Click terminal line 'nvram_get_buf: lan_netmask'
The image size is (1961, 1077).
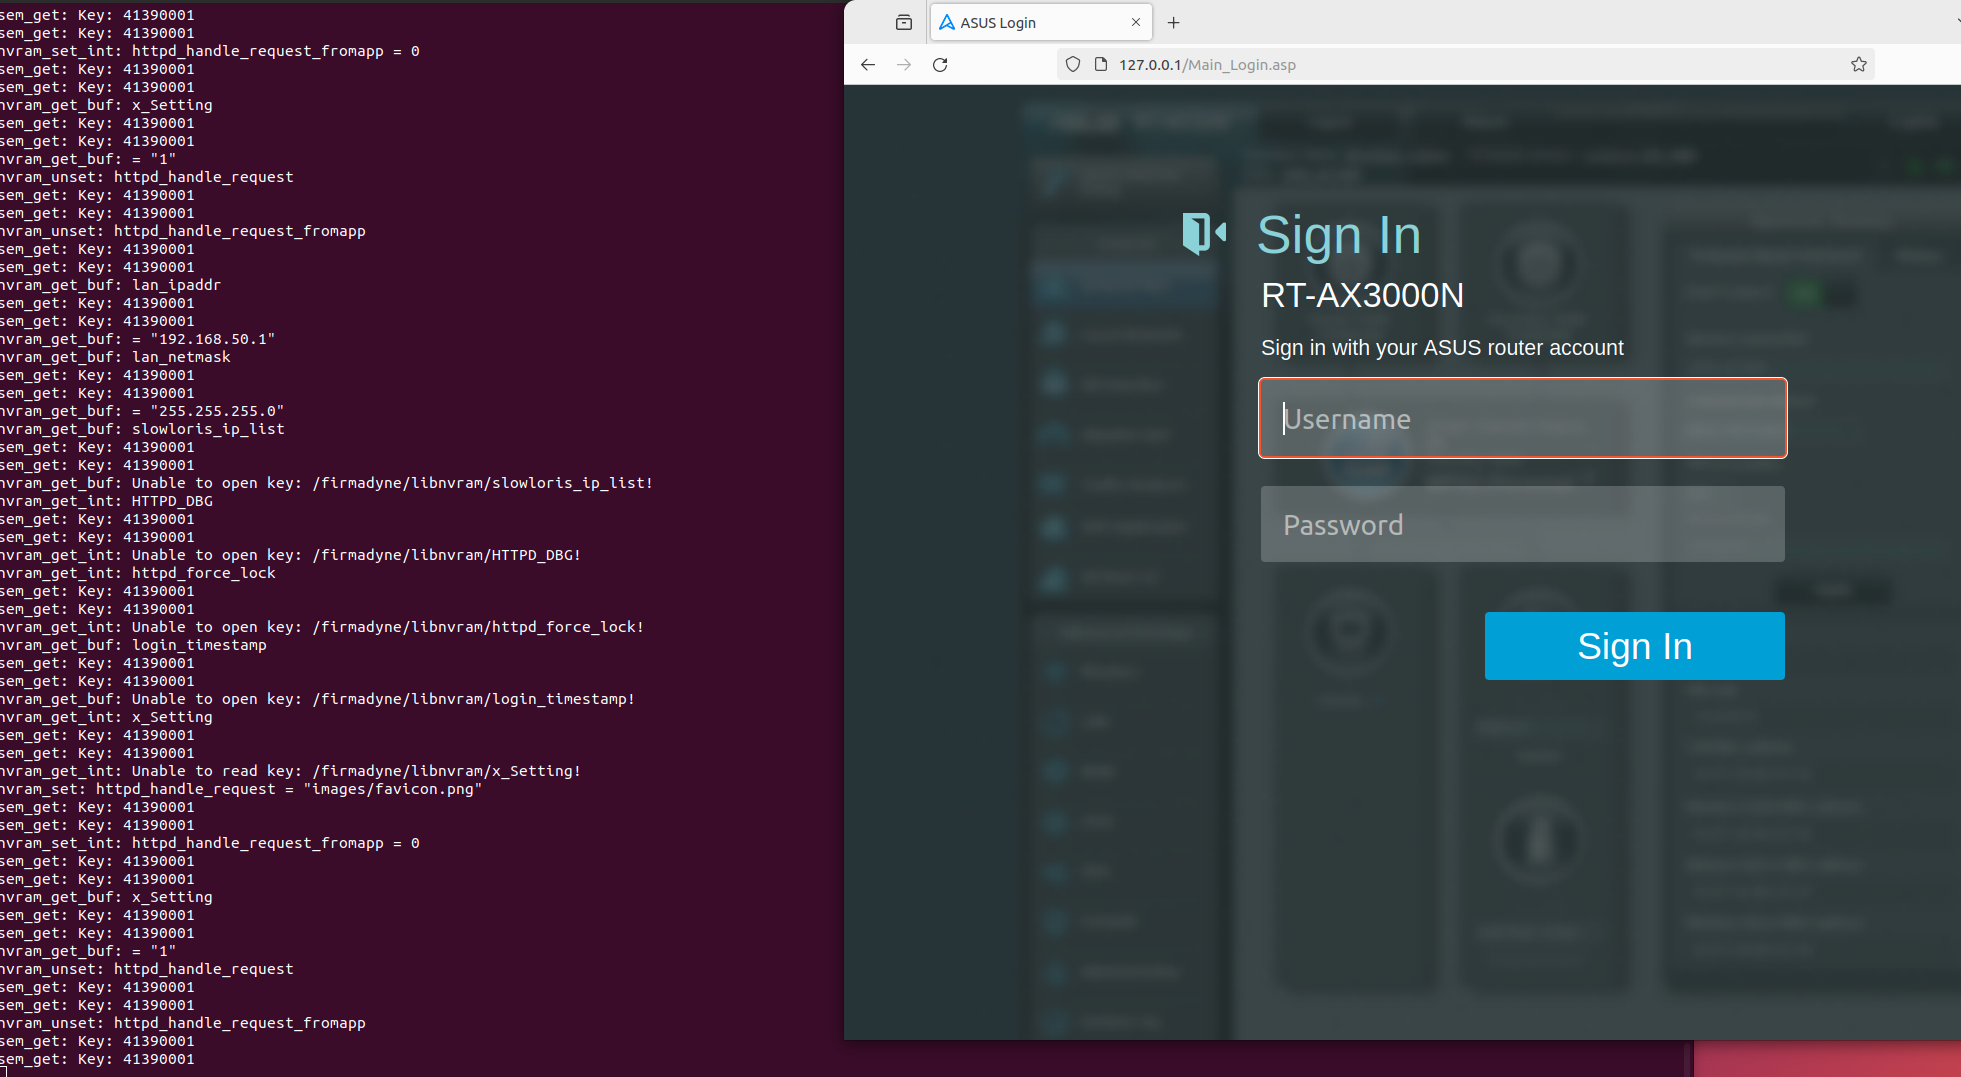(115, 357)
